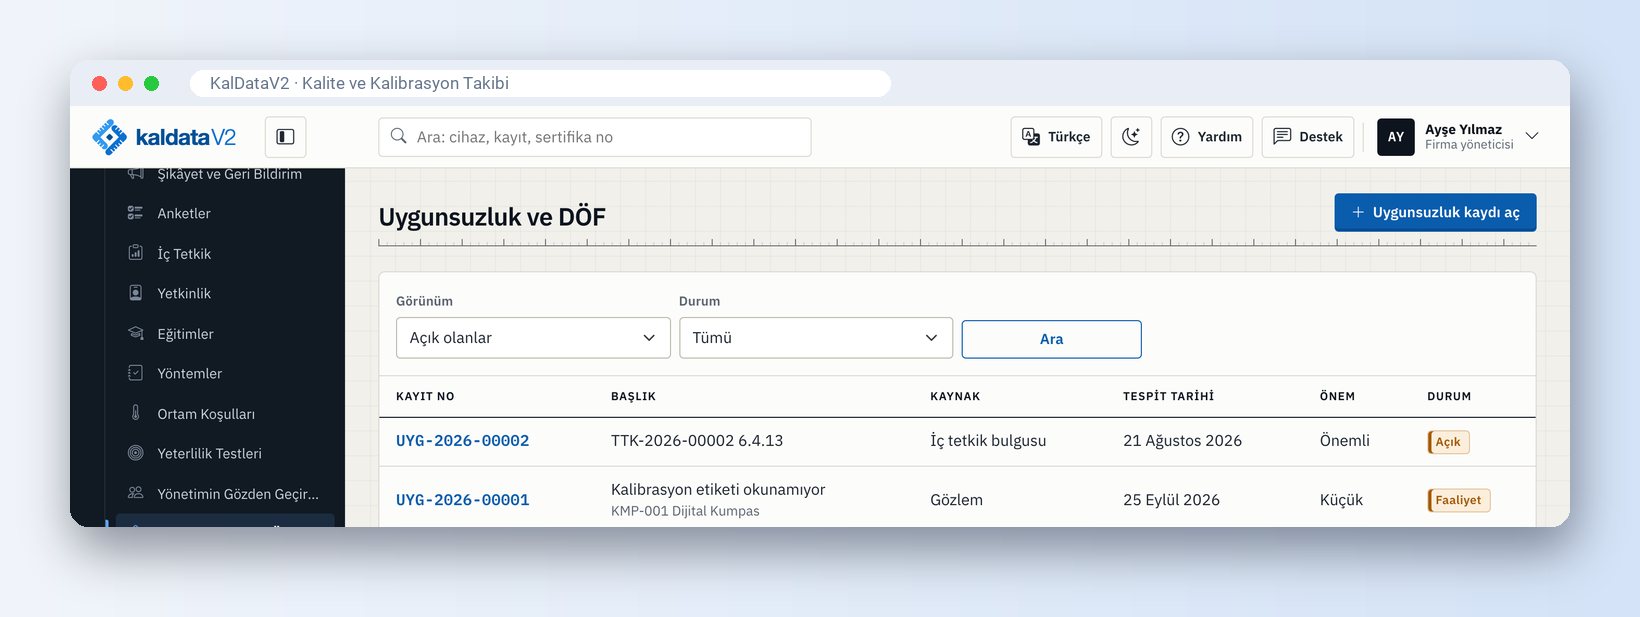1640x617 pixels.
Task: Click date '25 Eylül 2026'
Action: point(1171,500)
